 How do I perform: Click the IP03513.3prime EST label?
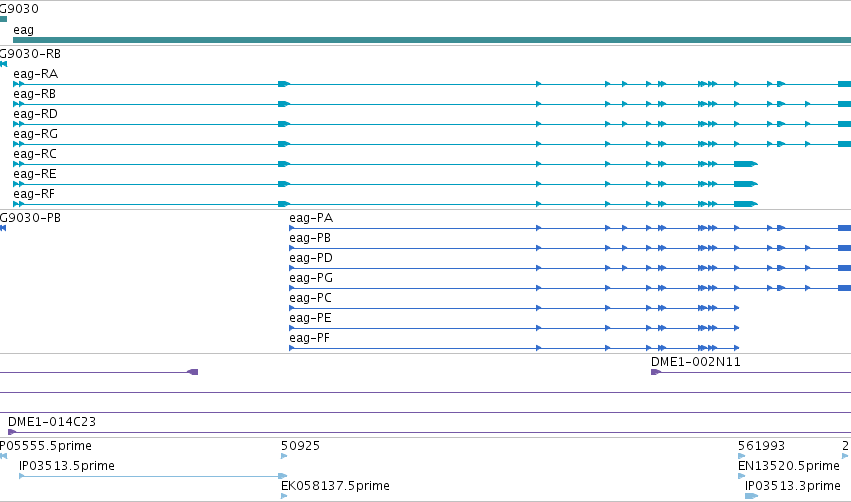tap(793, 486)
